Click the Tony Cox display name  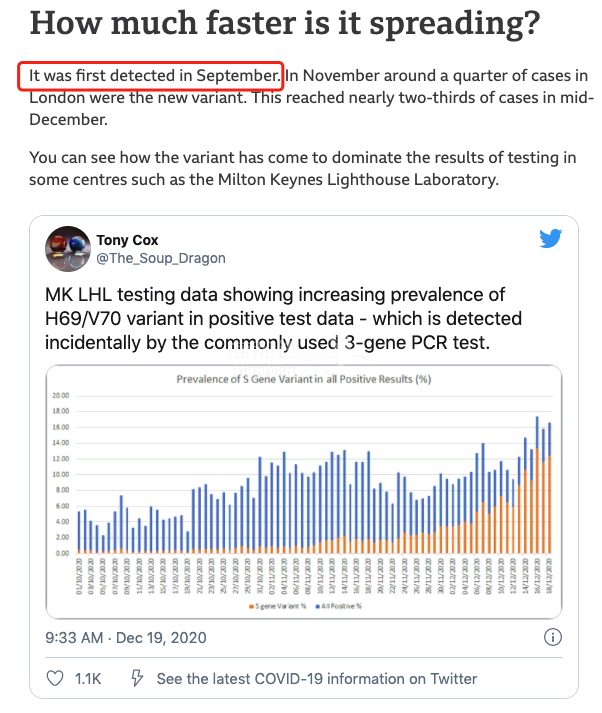127,240
